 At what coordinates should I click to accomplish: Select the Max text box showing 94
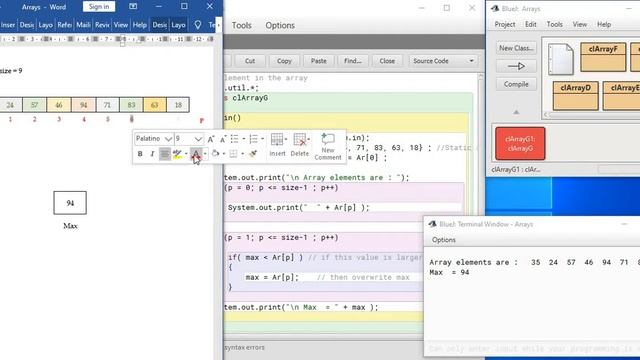[70, 203]
